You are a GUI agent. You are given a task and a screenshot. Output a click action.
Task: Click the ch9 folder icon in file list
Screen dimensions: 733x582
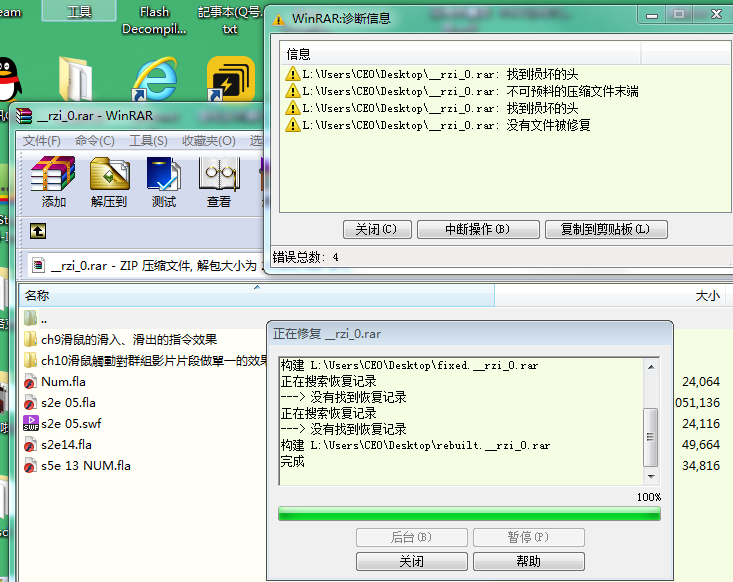click(x=30, y=339)
